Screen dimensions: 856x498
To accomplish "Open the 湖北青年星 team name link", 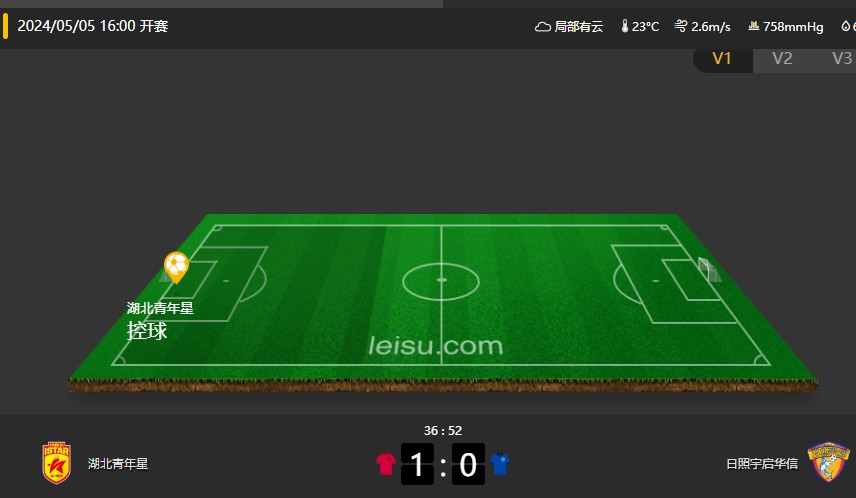I will point(118,464).
